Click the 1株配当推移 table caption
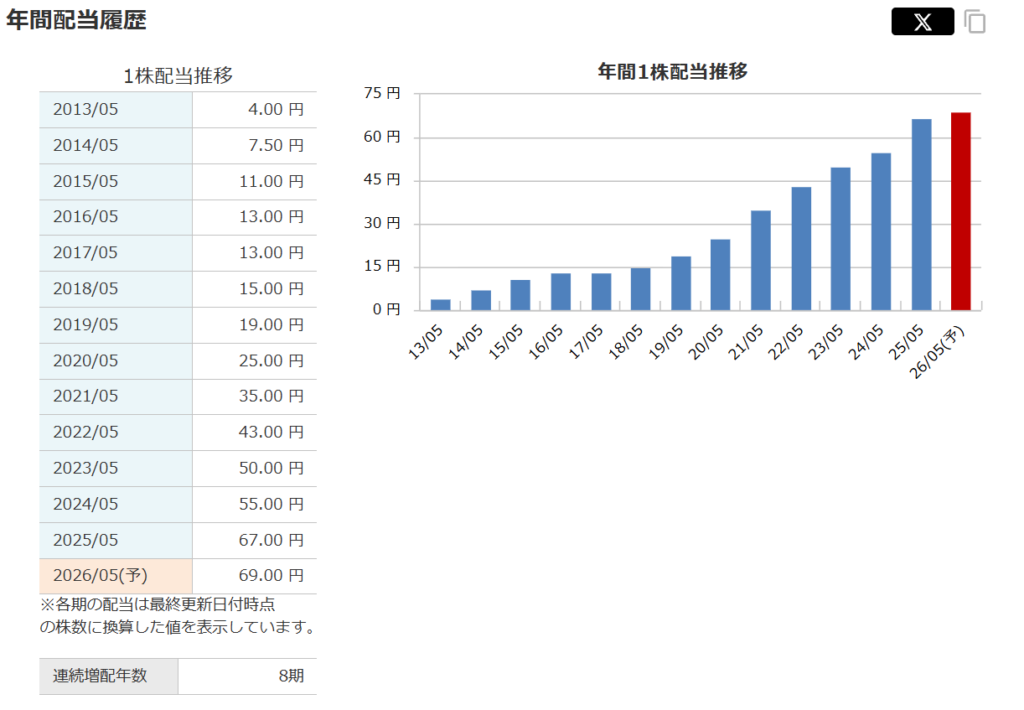Image resolution: width=1024 pixels, height=710 pixels. (178, 76)
